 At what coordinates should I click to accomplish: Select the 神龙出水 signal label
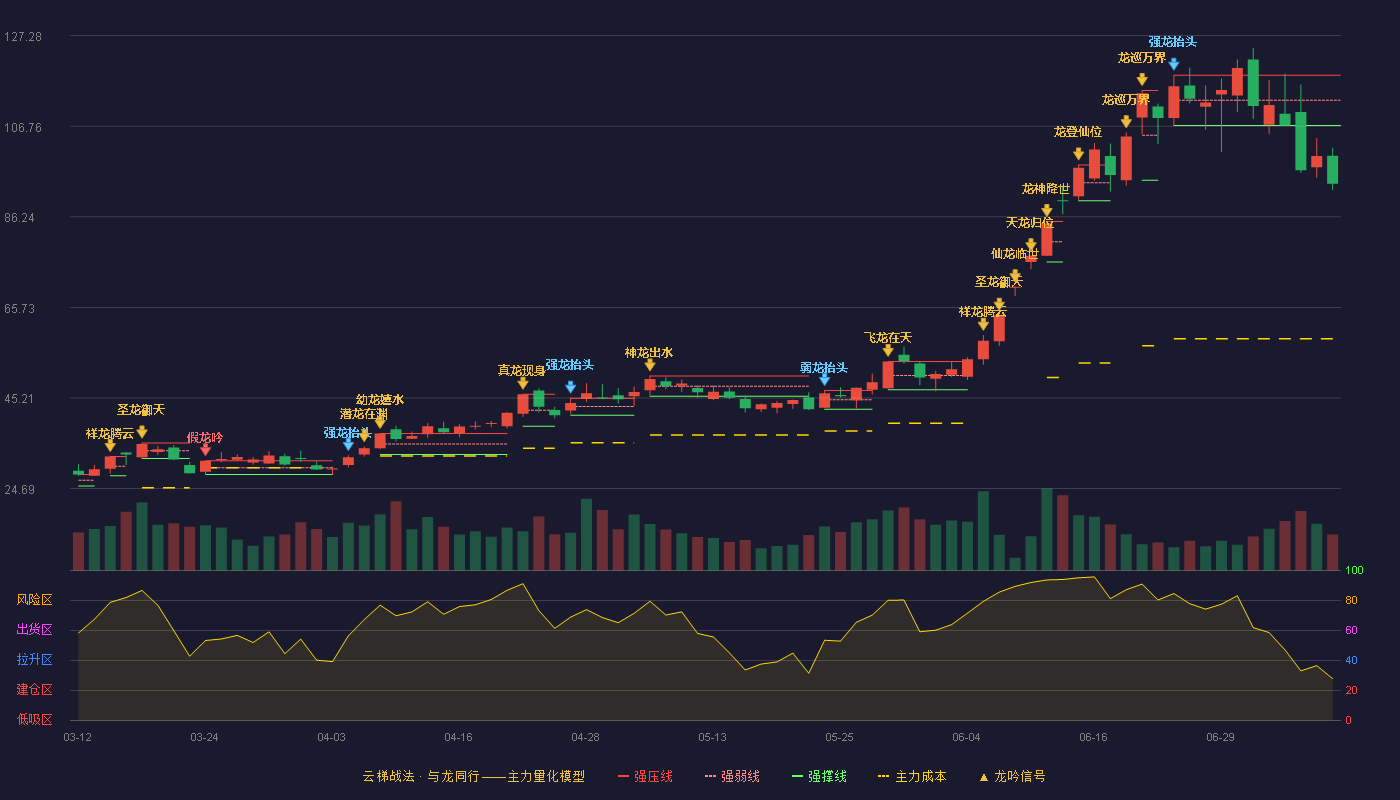(649, 352)
